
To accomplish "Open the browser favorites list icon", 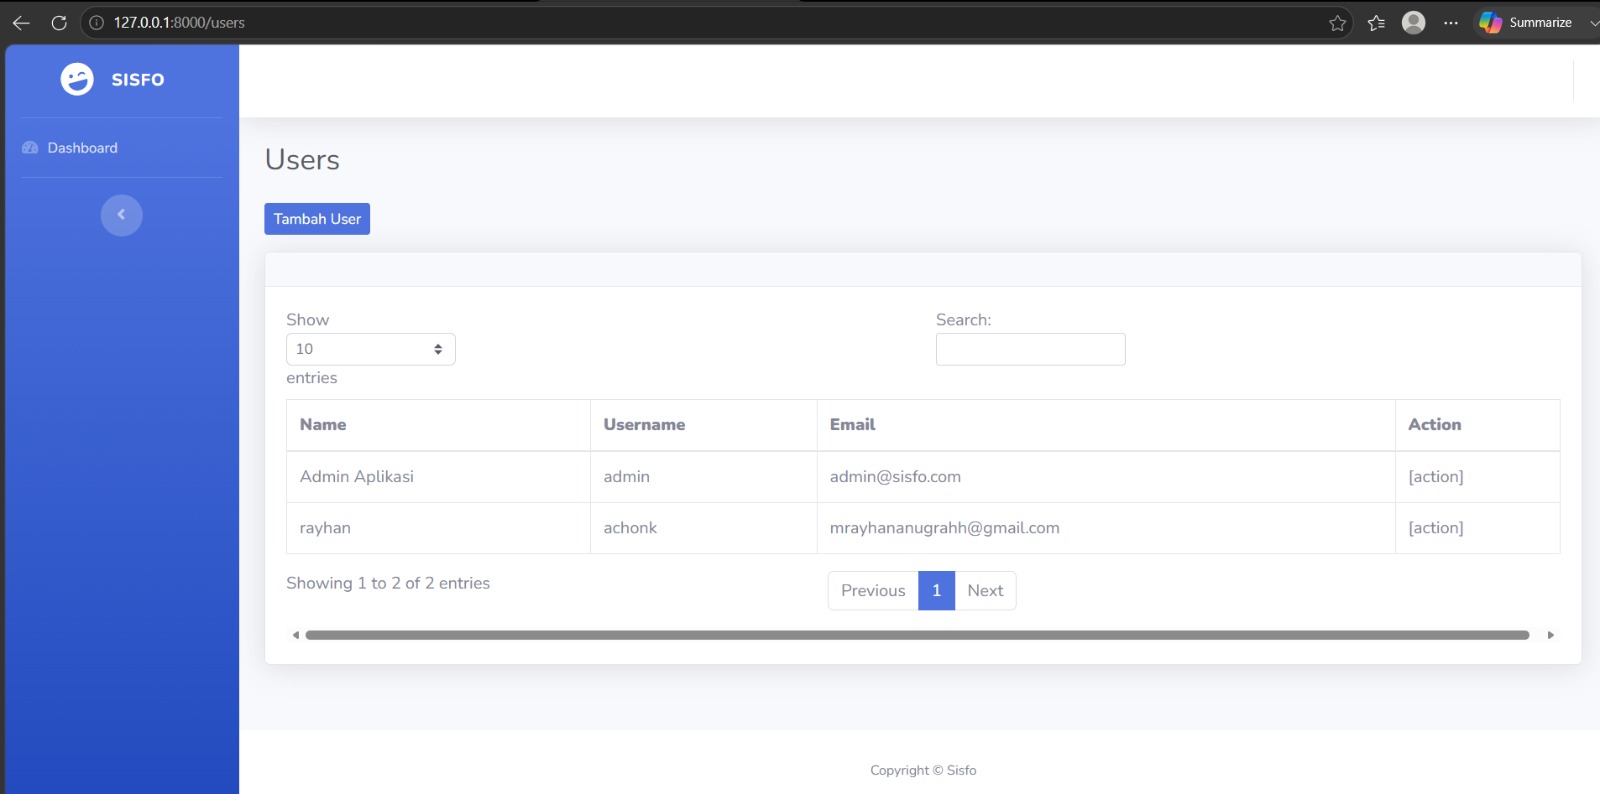I will click(x=1376, y=23).
